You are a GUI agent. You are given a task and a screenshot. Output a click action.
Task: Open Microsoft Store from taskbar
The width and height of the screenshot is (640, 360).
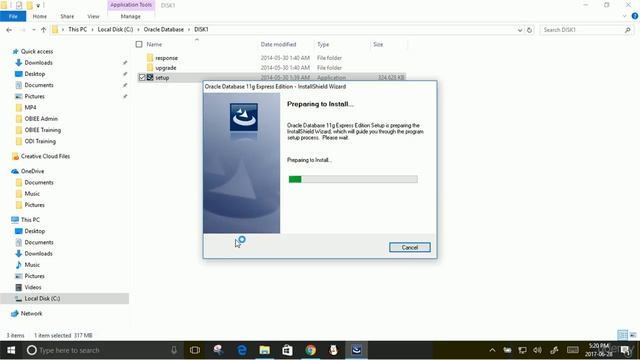click(x=287, y=350)
